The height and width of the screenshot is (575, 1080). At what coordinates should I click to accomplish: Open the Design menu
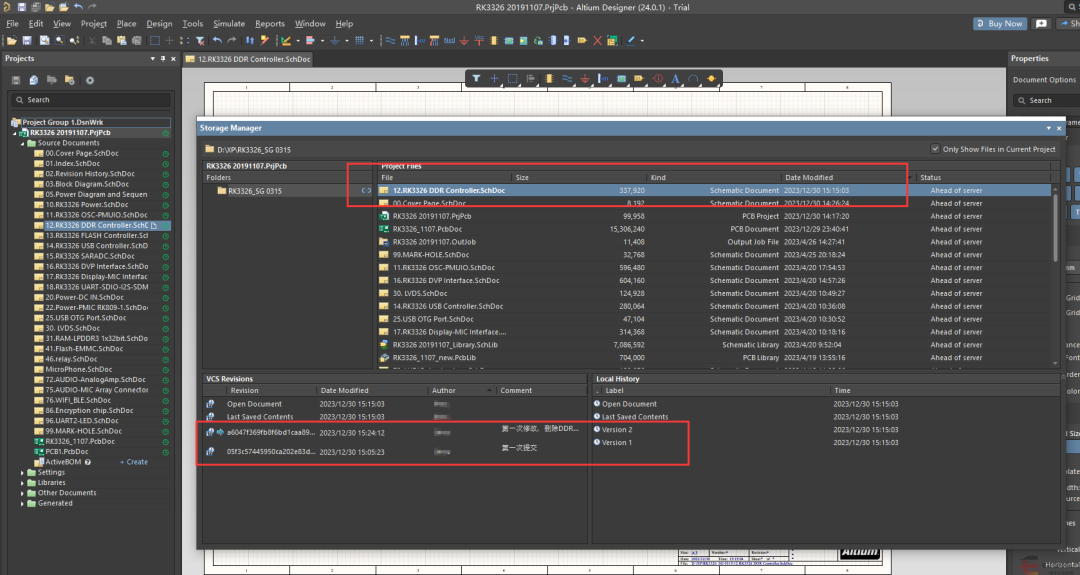point(158,23)
